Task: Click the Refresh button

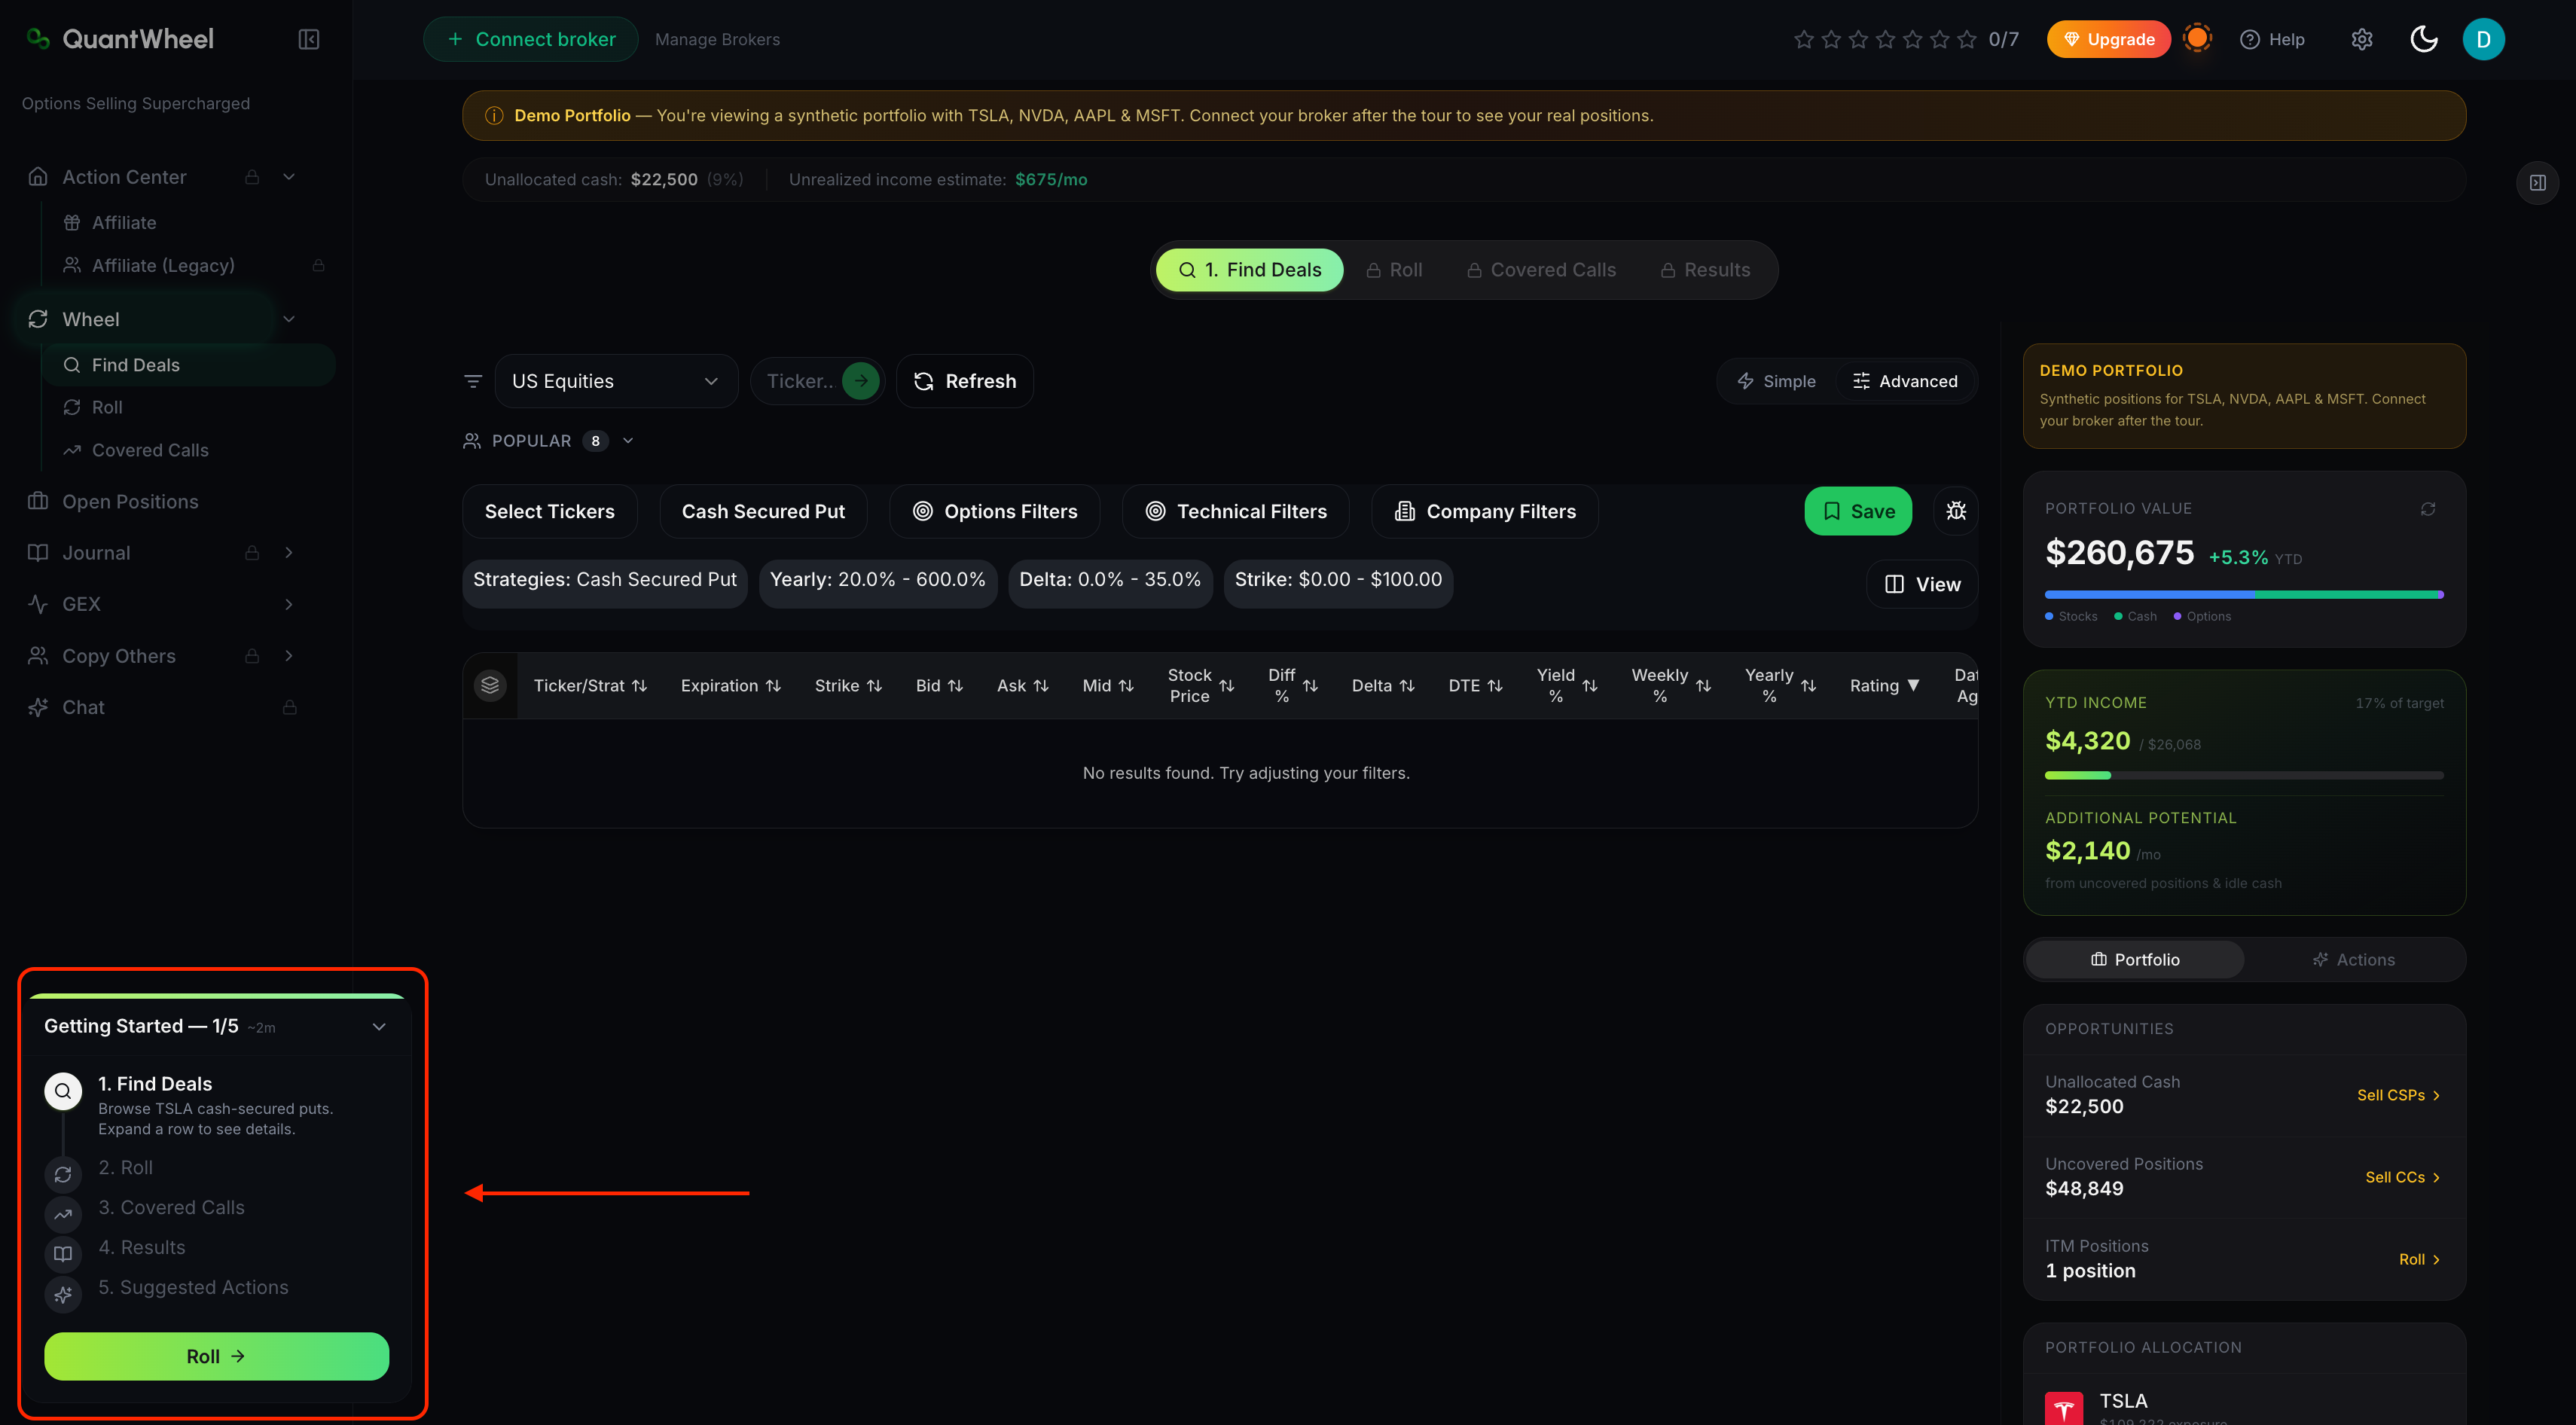Action: coord(964,381)
